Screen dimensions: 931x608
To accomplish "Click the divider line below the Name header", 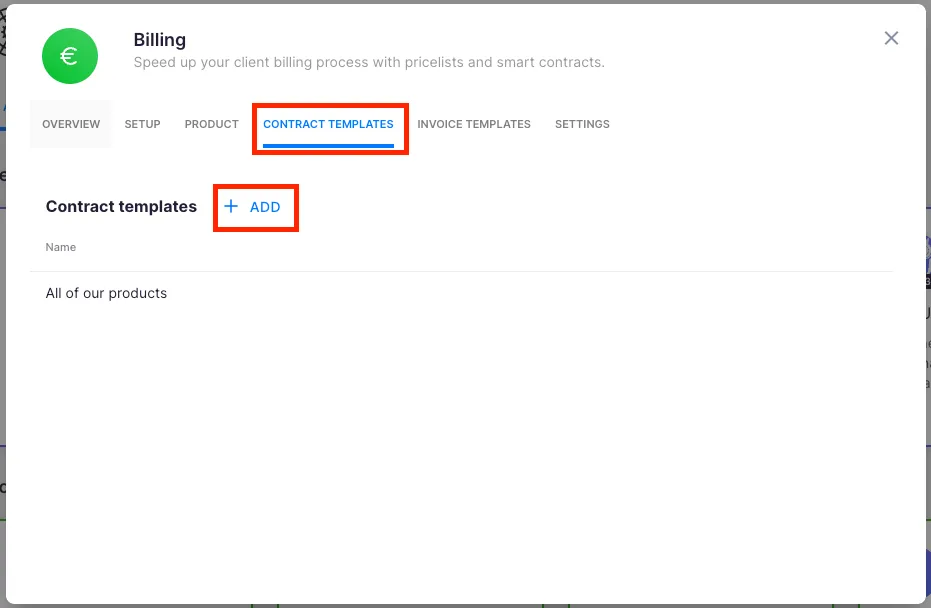I will (x=461, y=271).
